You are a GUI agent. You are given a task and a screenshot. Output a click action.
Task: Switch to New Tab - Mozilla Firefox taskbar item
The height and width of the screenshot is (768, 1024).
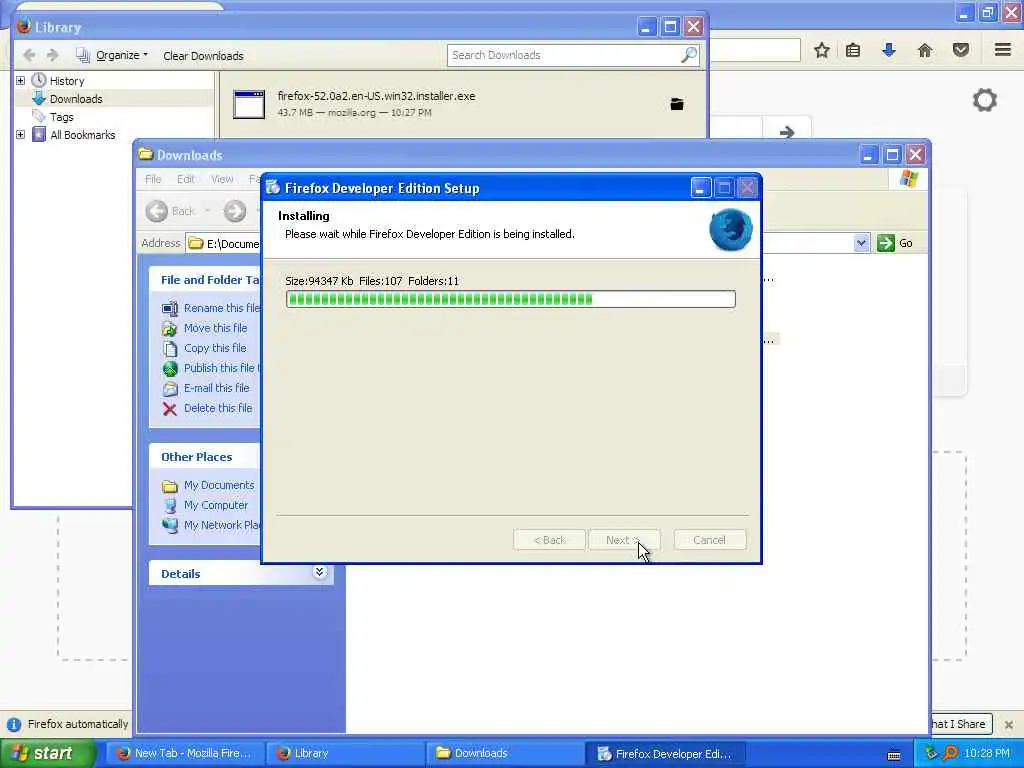coord(185,753)
